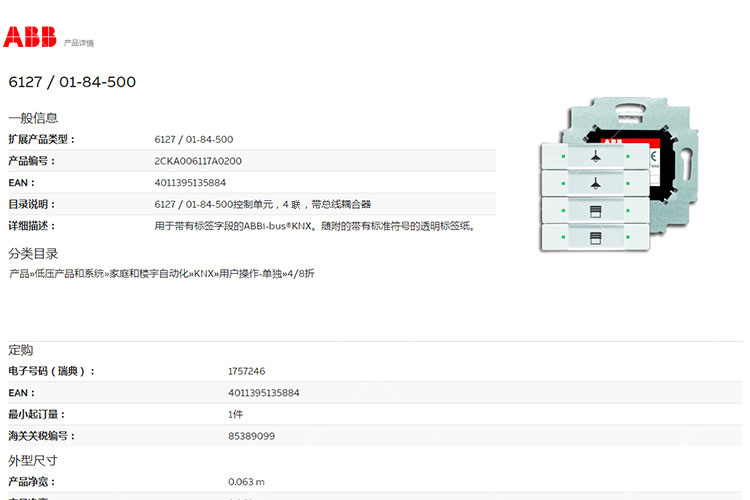This screenshot has height=500, width=750.
Task: Click the '产品编号' label
Action: coord(32,161)
